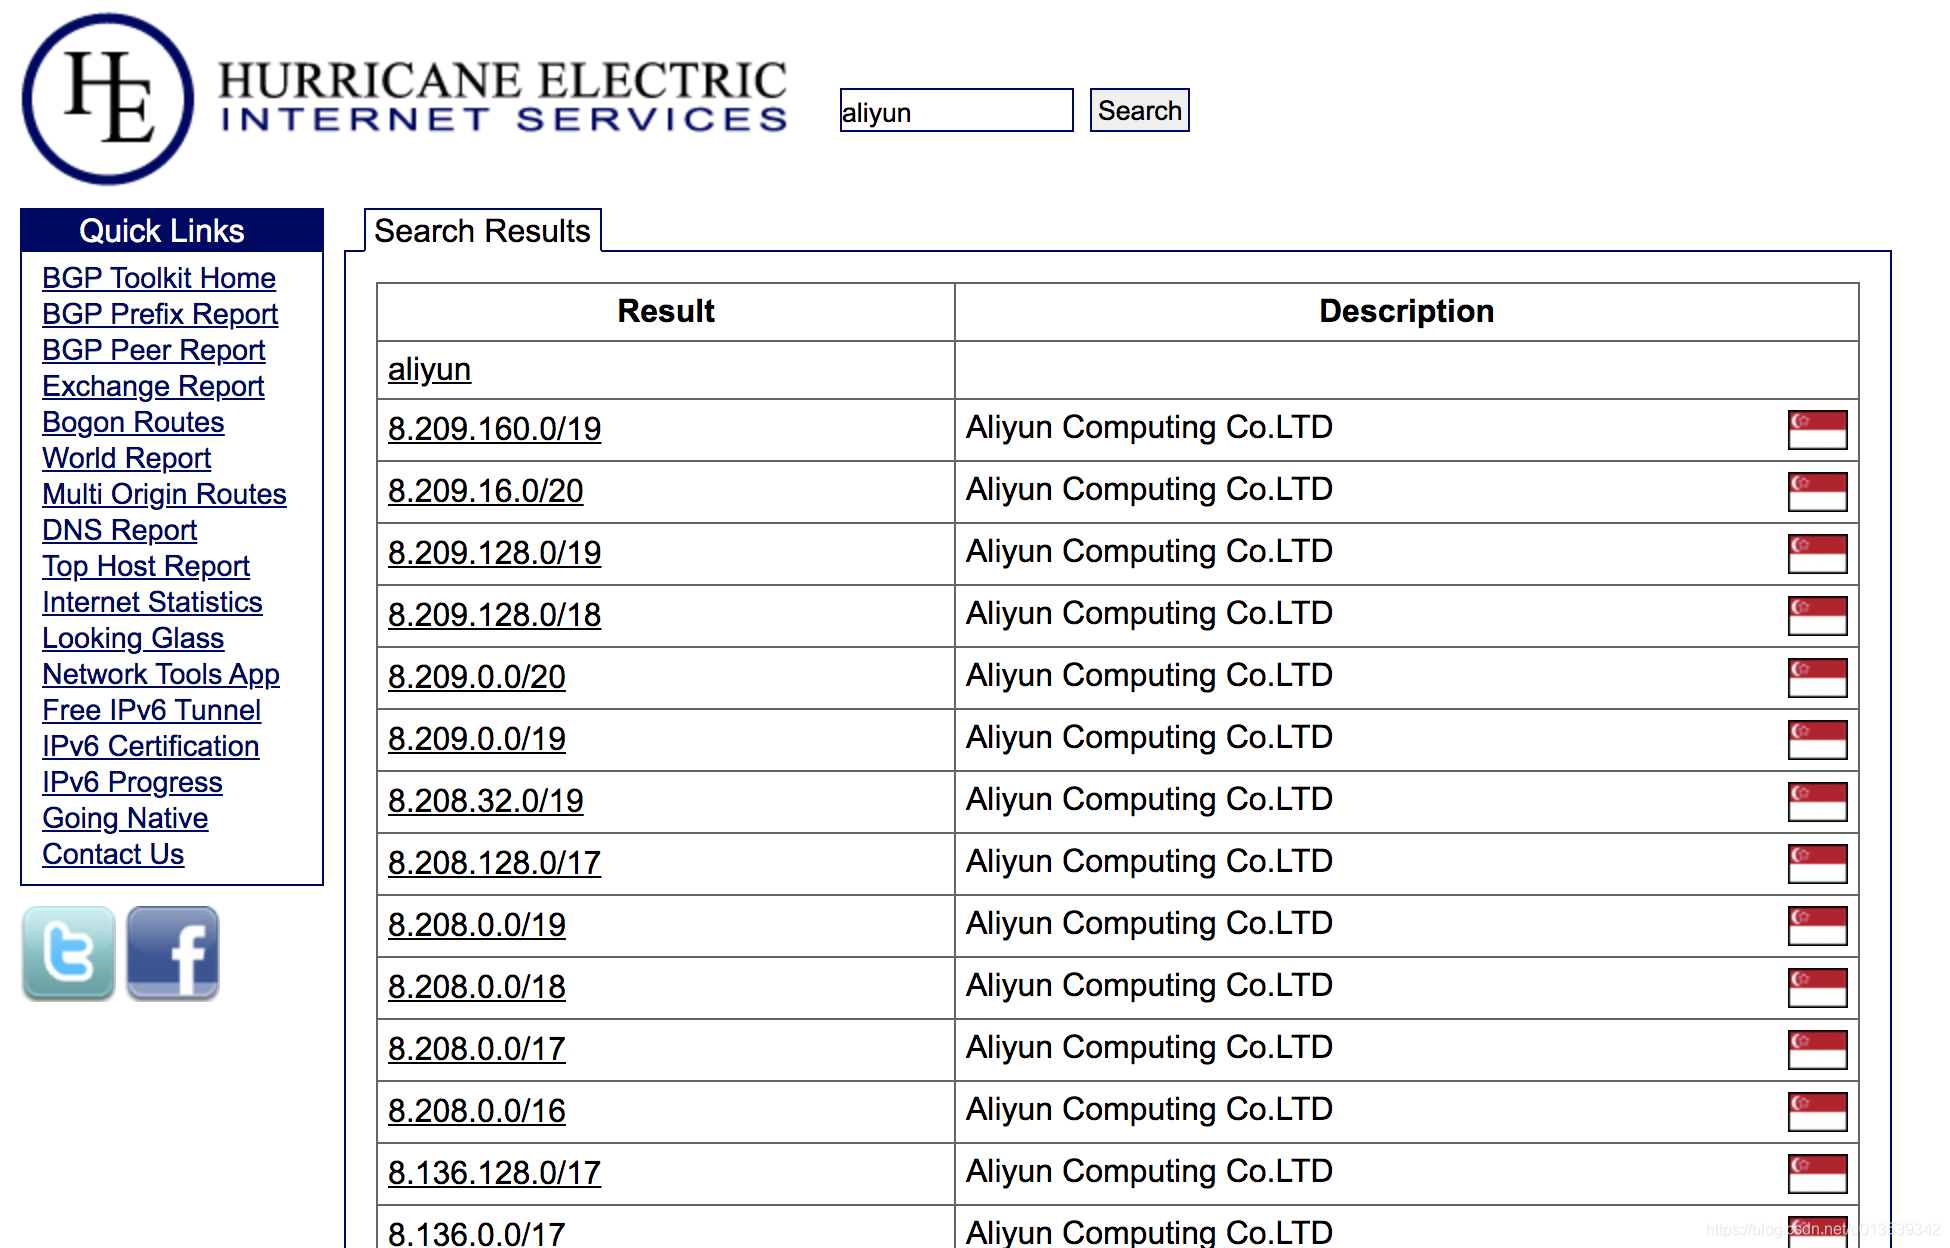Click the flag icon in 8.209.0.0/20 row
The image size is (1950, 1248).
[x=1816, y=678]
